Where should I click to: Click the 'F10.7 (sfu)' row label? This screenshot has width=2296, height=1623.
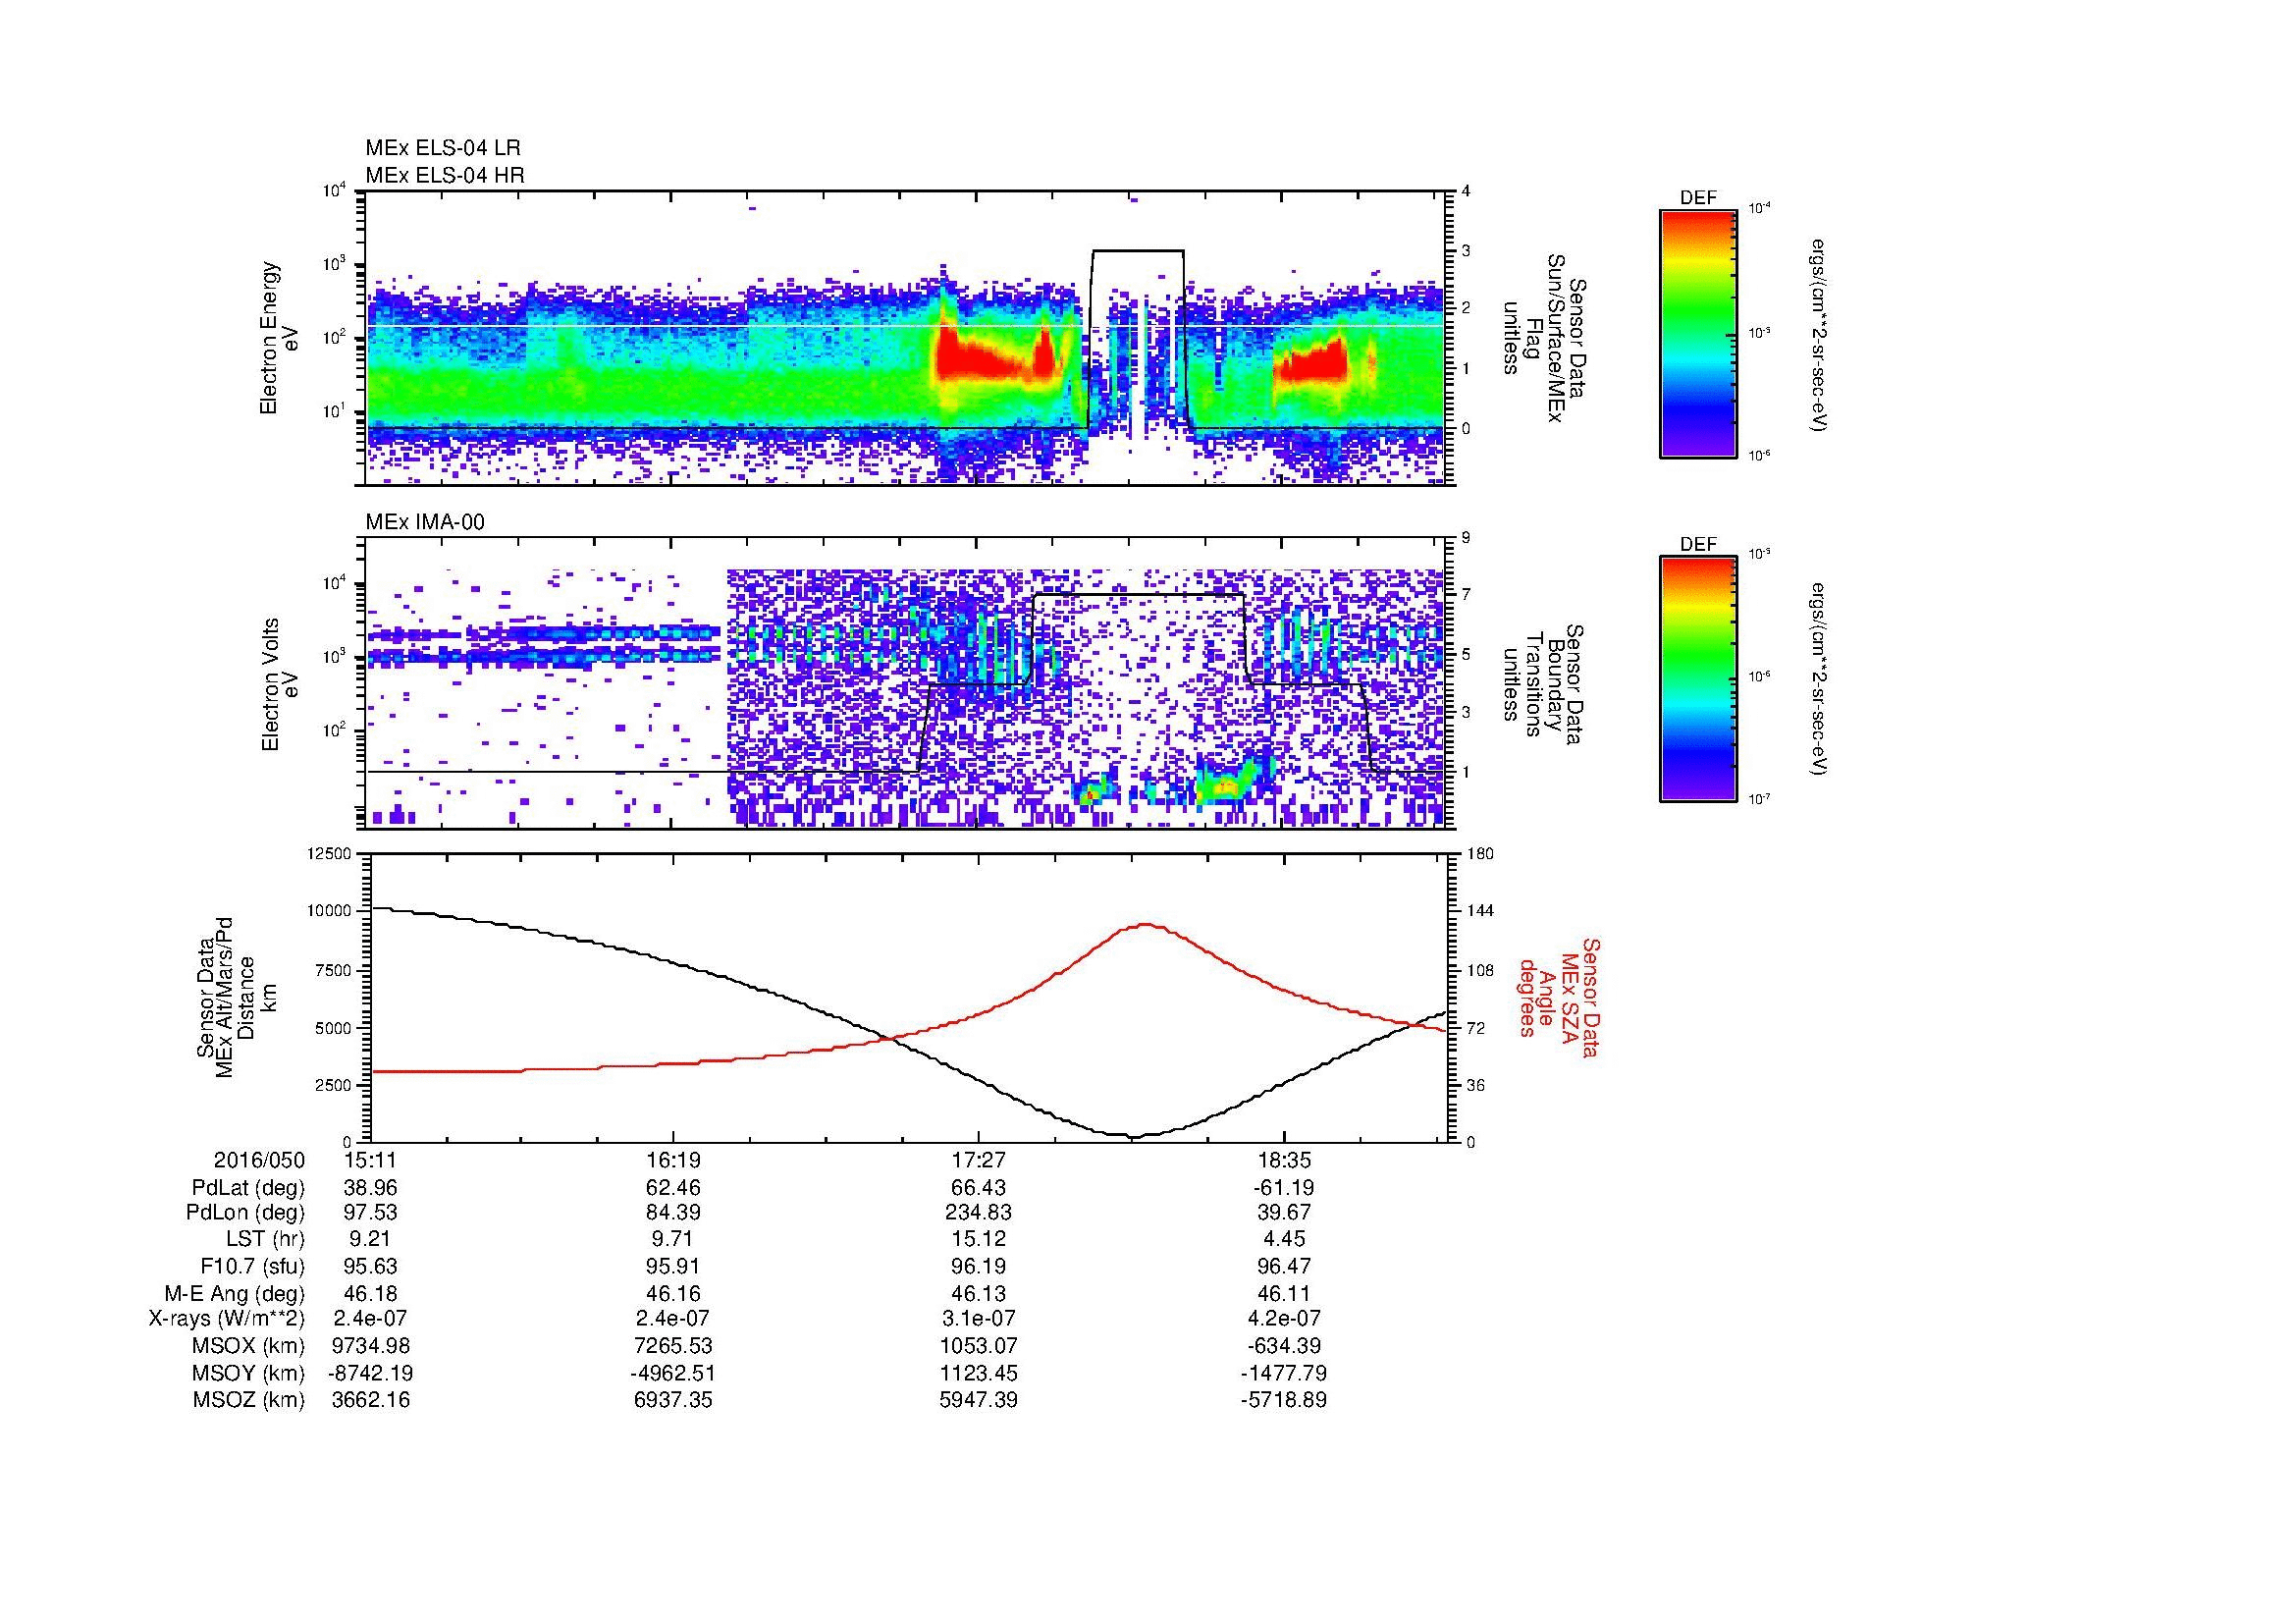click(x=252, y=1266)
